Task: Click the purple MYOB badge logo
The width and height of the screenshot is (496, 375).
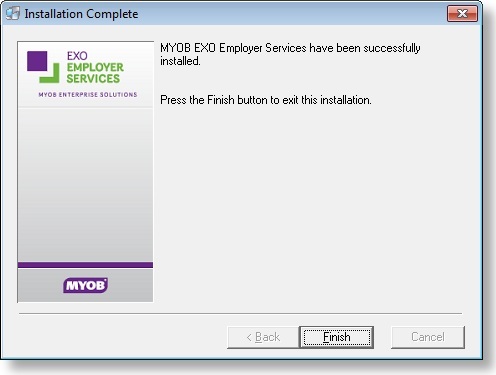Action: [x=85, y=285]
